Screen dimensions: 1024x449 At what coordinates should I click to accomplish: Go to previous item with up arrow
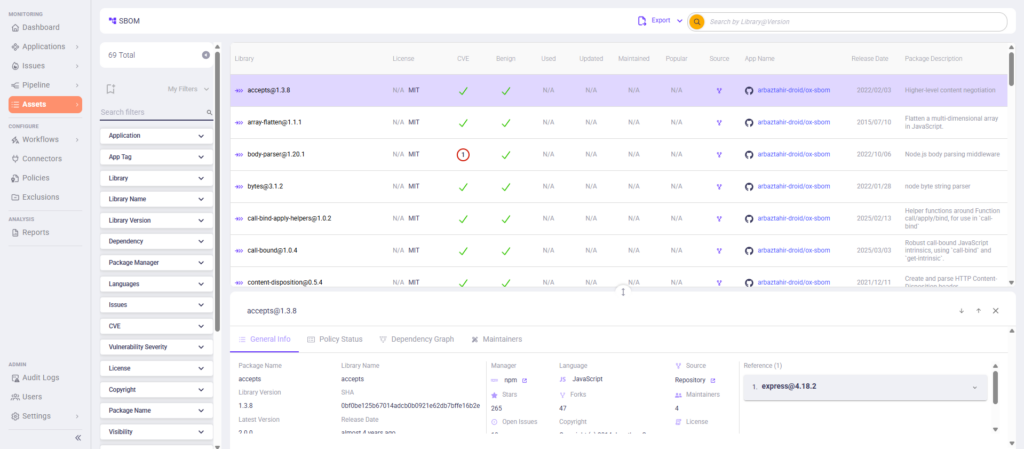978,311
